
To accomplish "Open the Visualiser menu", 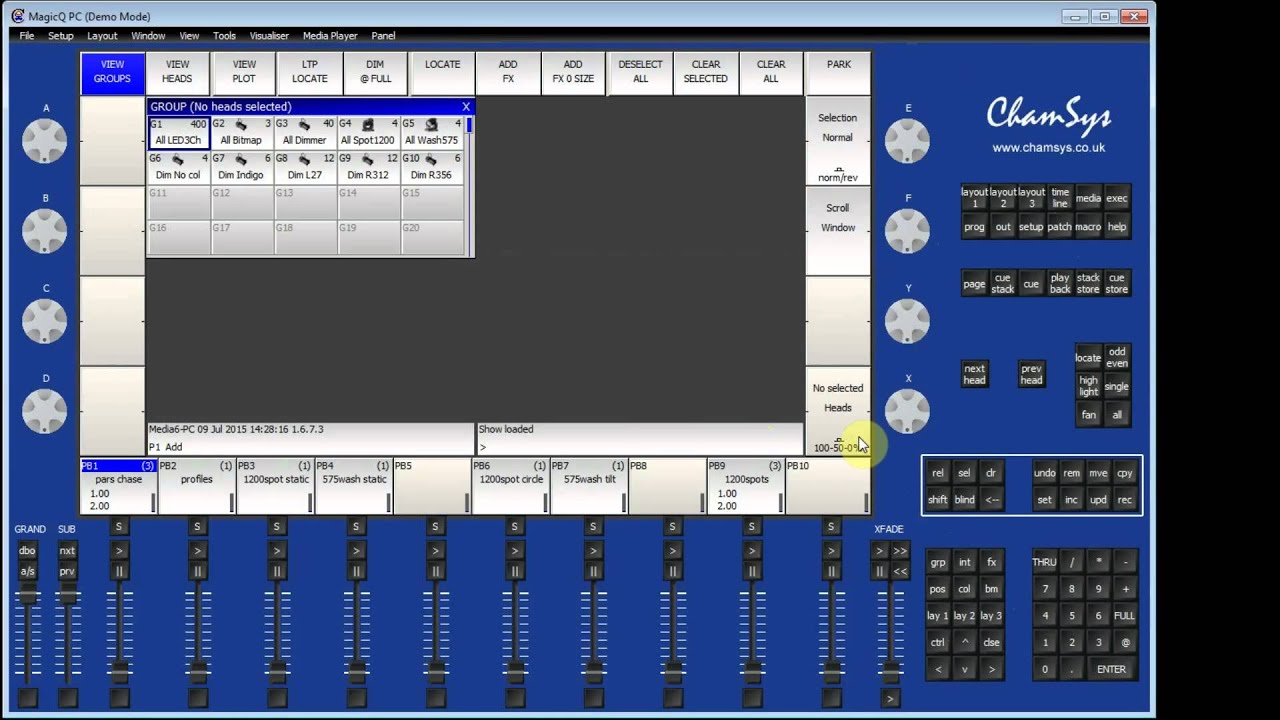I will [x=269, y=36].
